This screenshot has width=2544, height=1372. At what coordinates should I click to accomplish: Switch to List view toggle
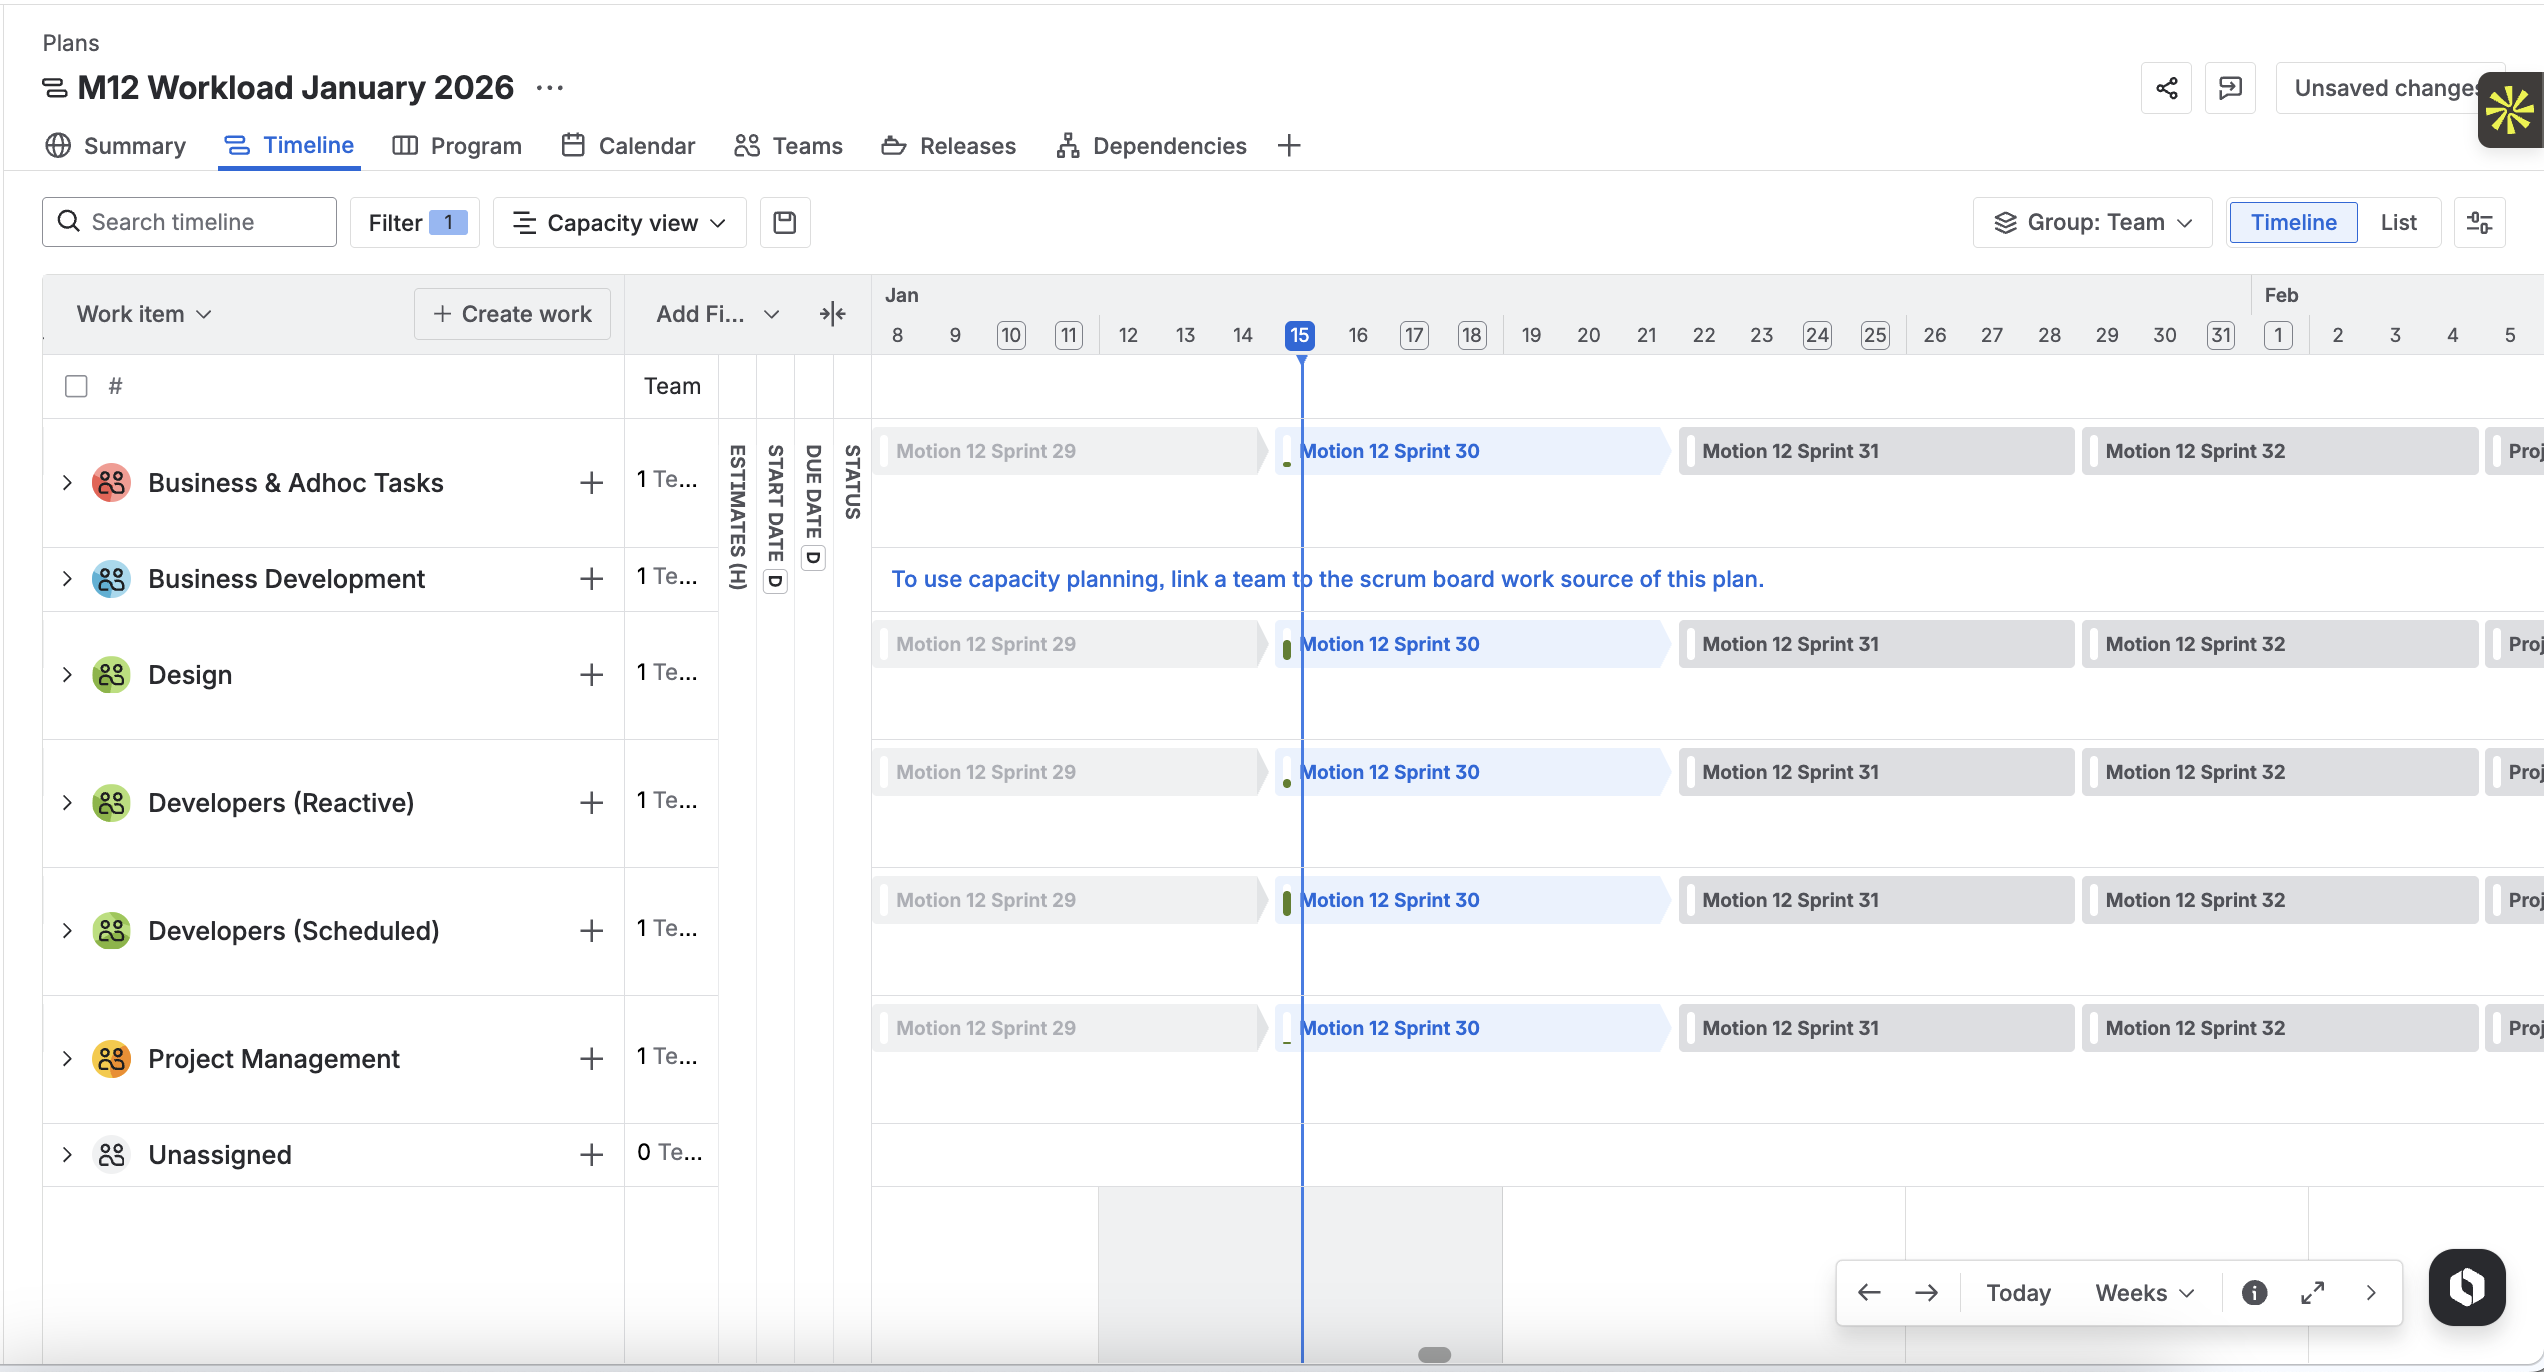2398,222
